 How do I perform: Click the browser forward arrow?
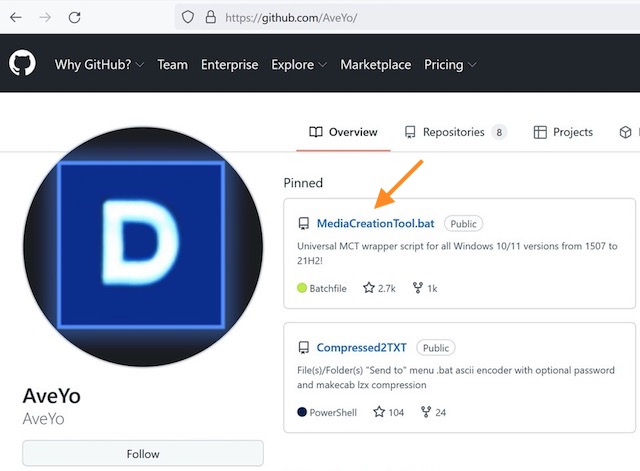click(46, 17)
